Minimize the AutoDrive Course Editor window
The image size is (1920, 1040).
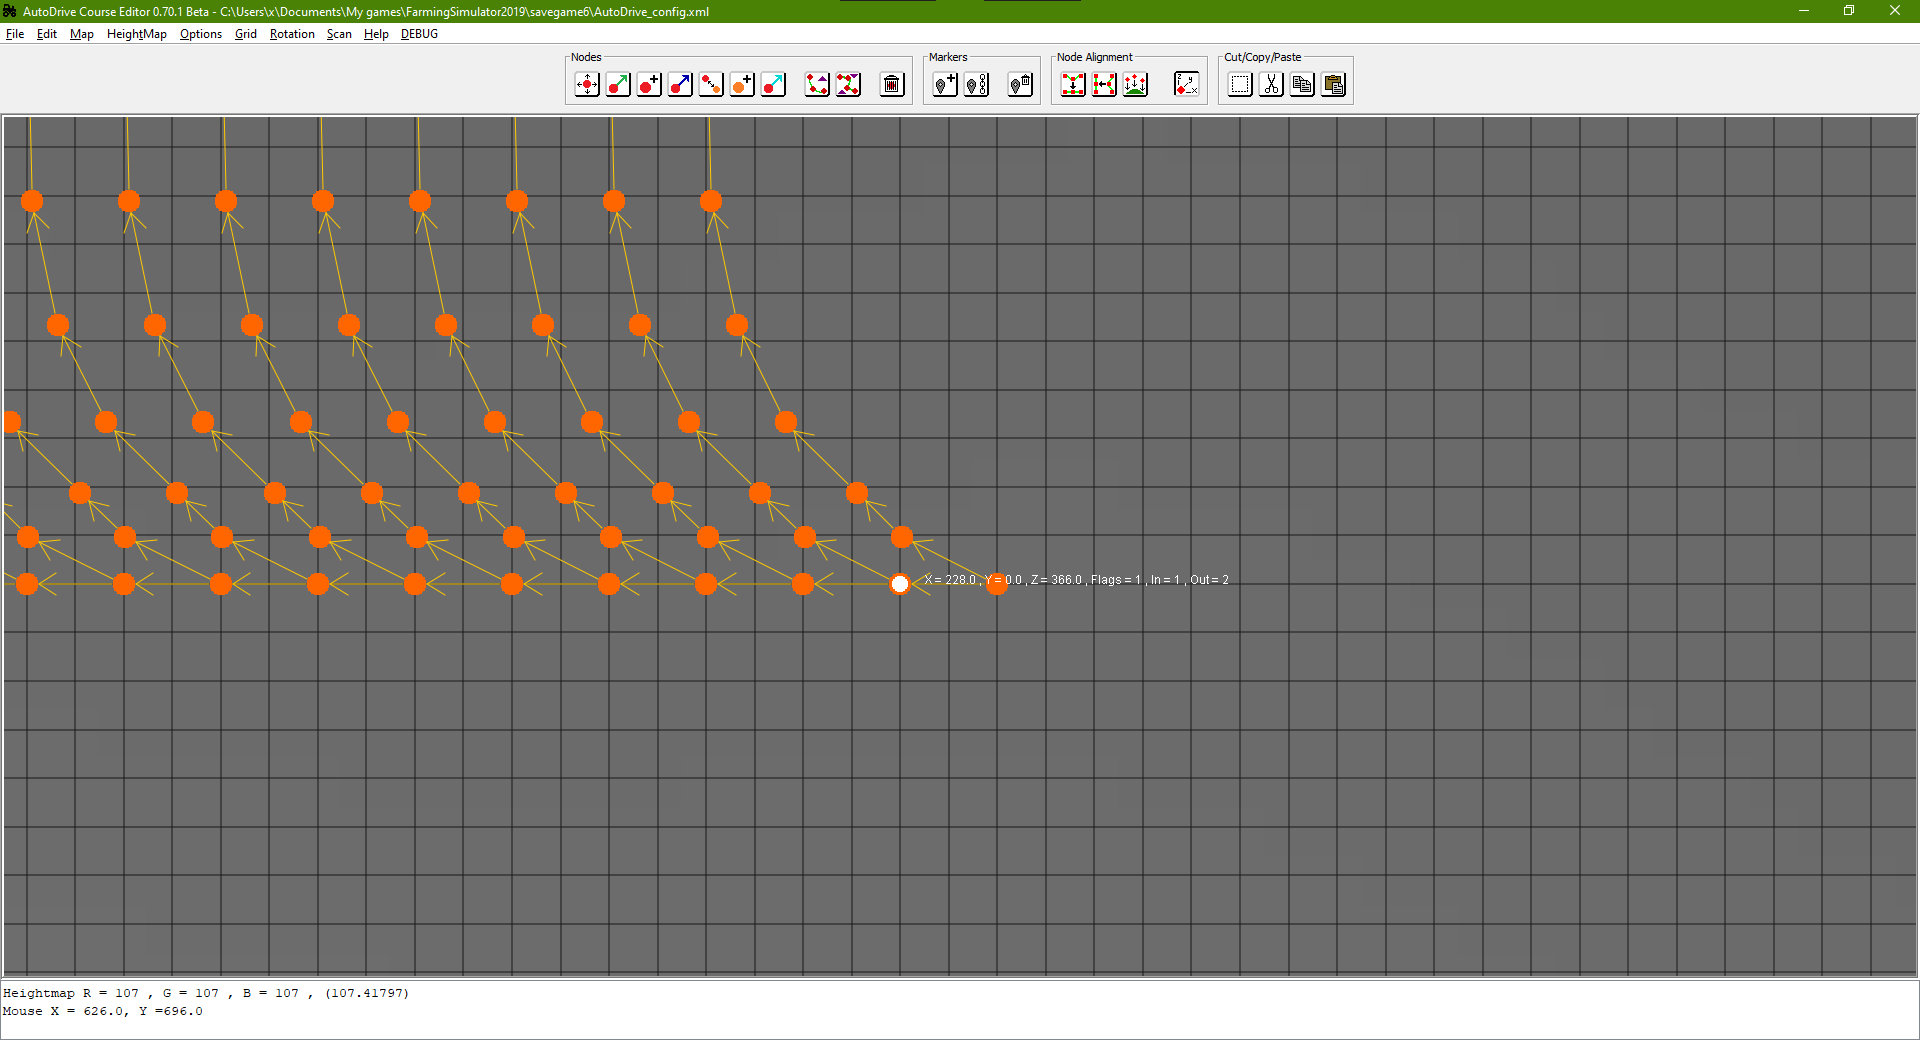pos(1804,11)
